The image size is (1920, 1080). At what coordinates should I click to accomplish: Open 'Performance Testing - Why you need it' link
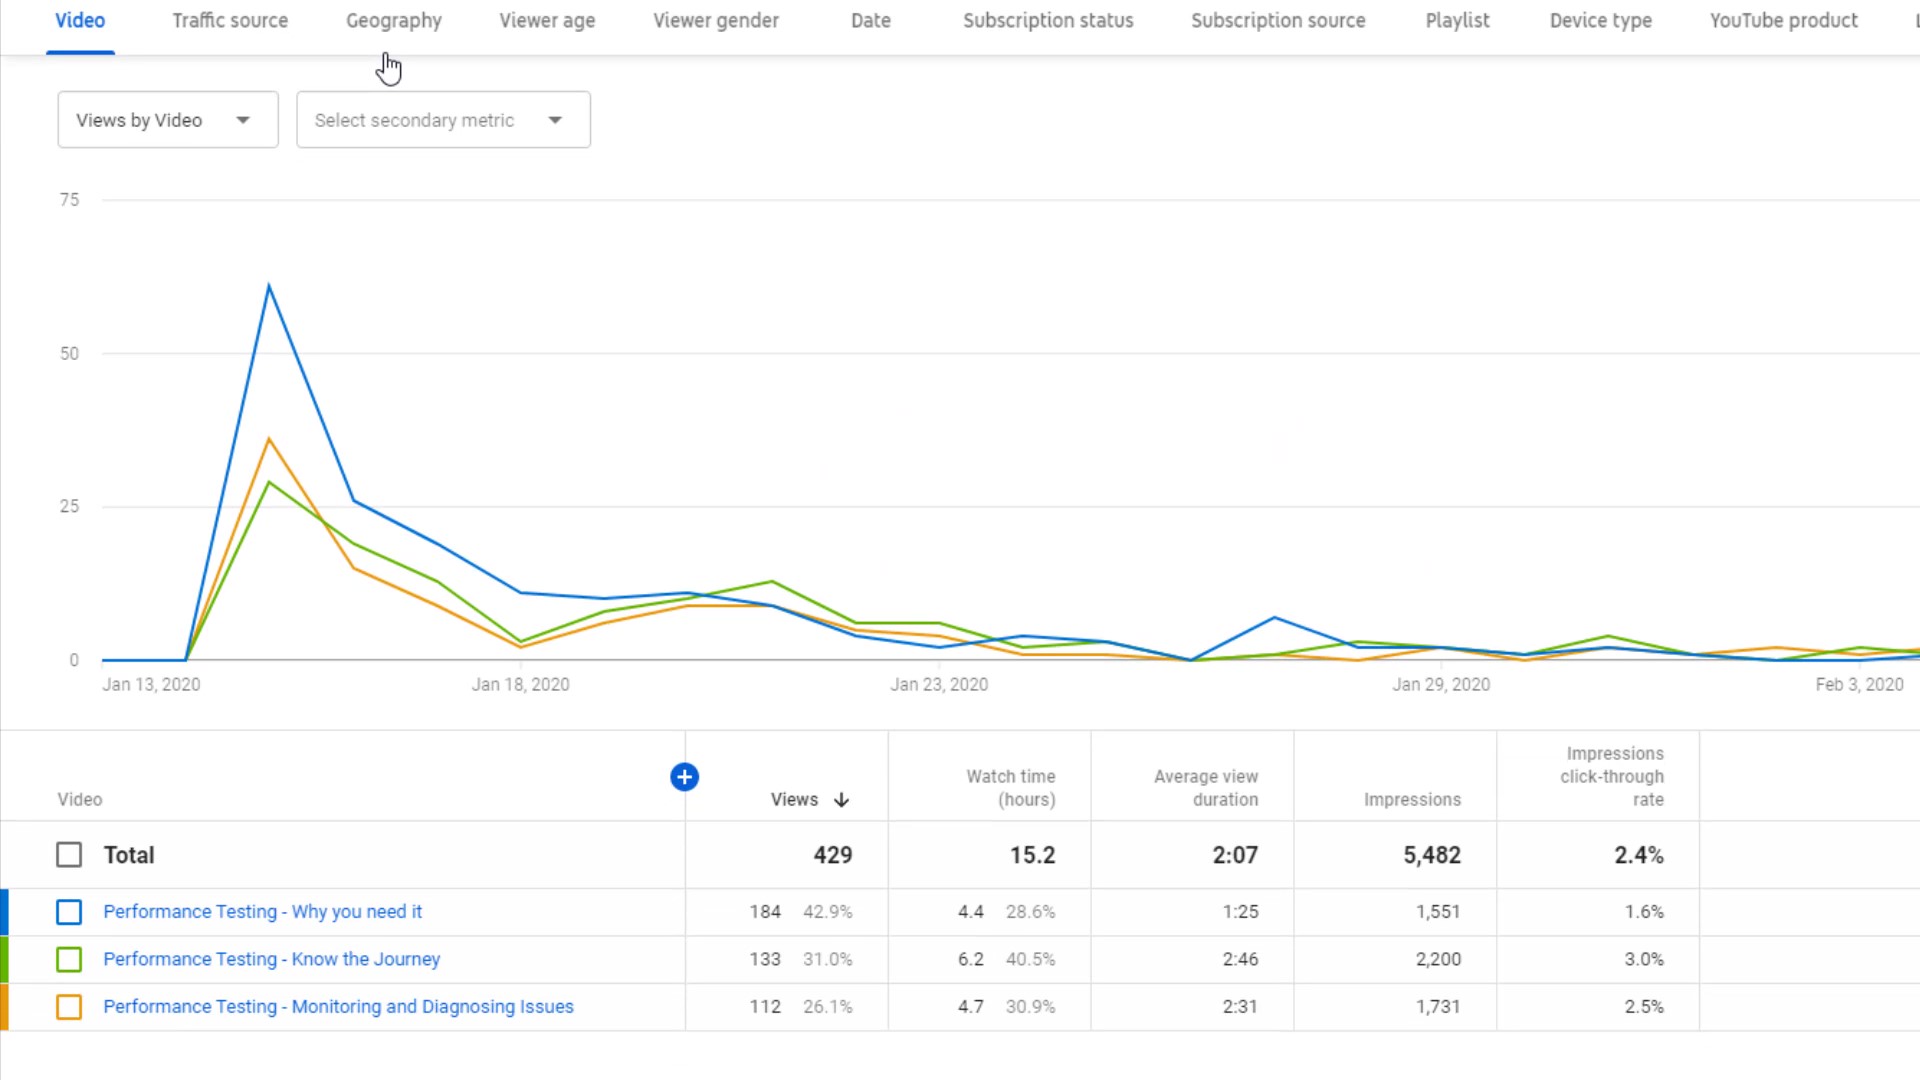pyautogui.click(x=262, y=912)
